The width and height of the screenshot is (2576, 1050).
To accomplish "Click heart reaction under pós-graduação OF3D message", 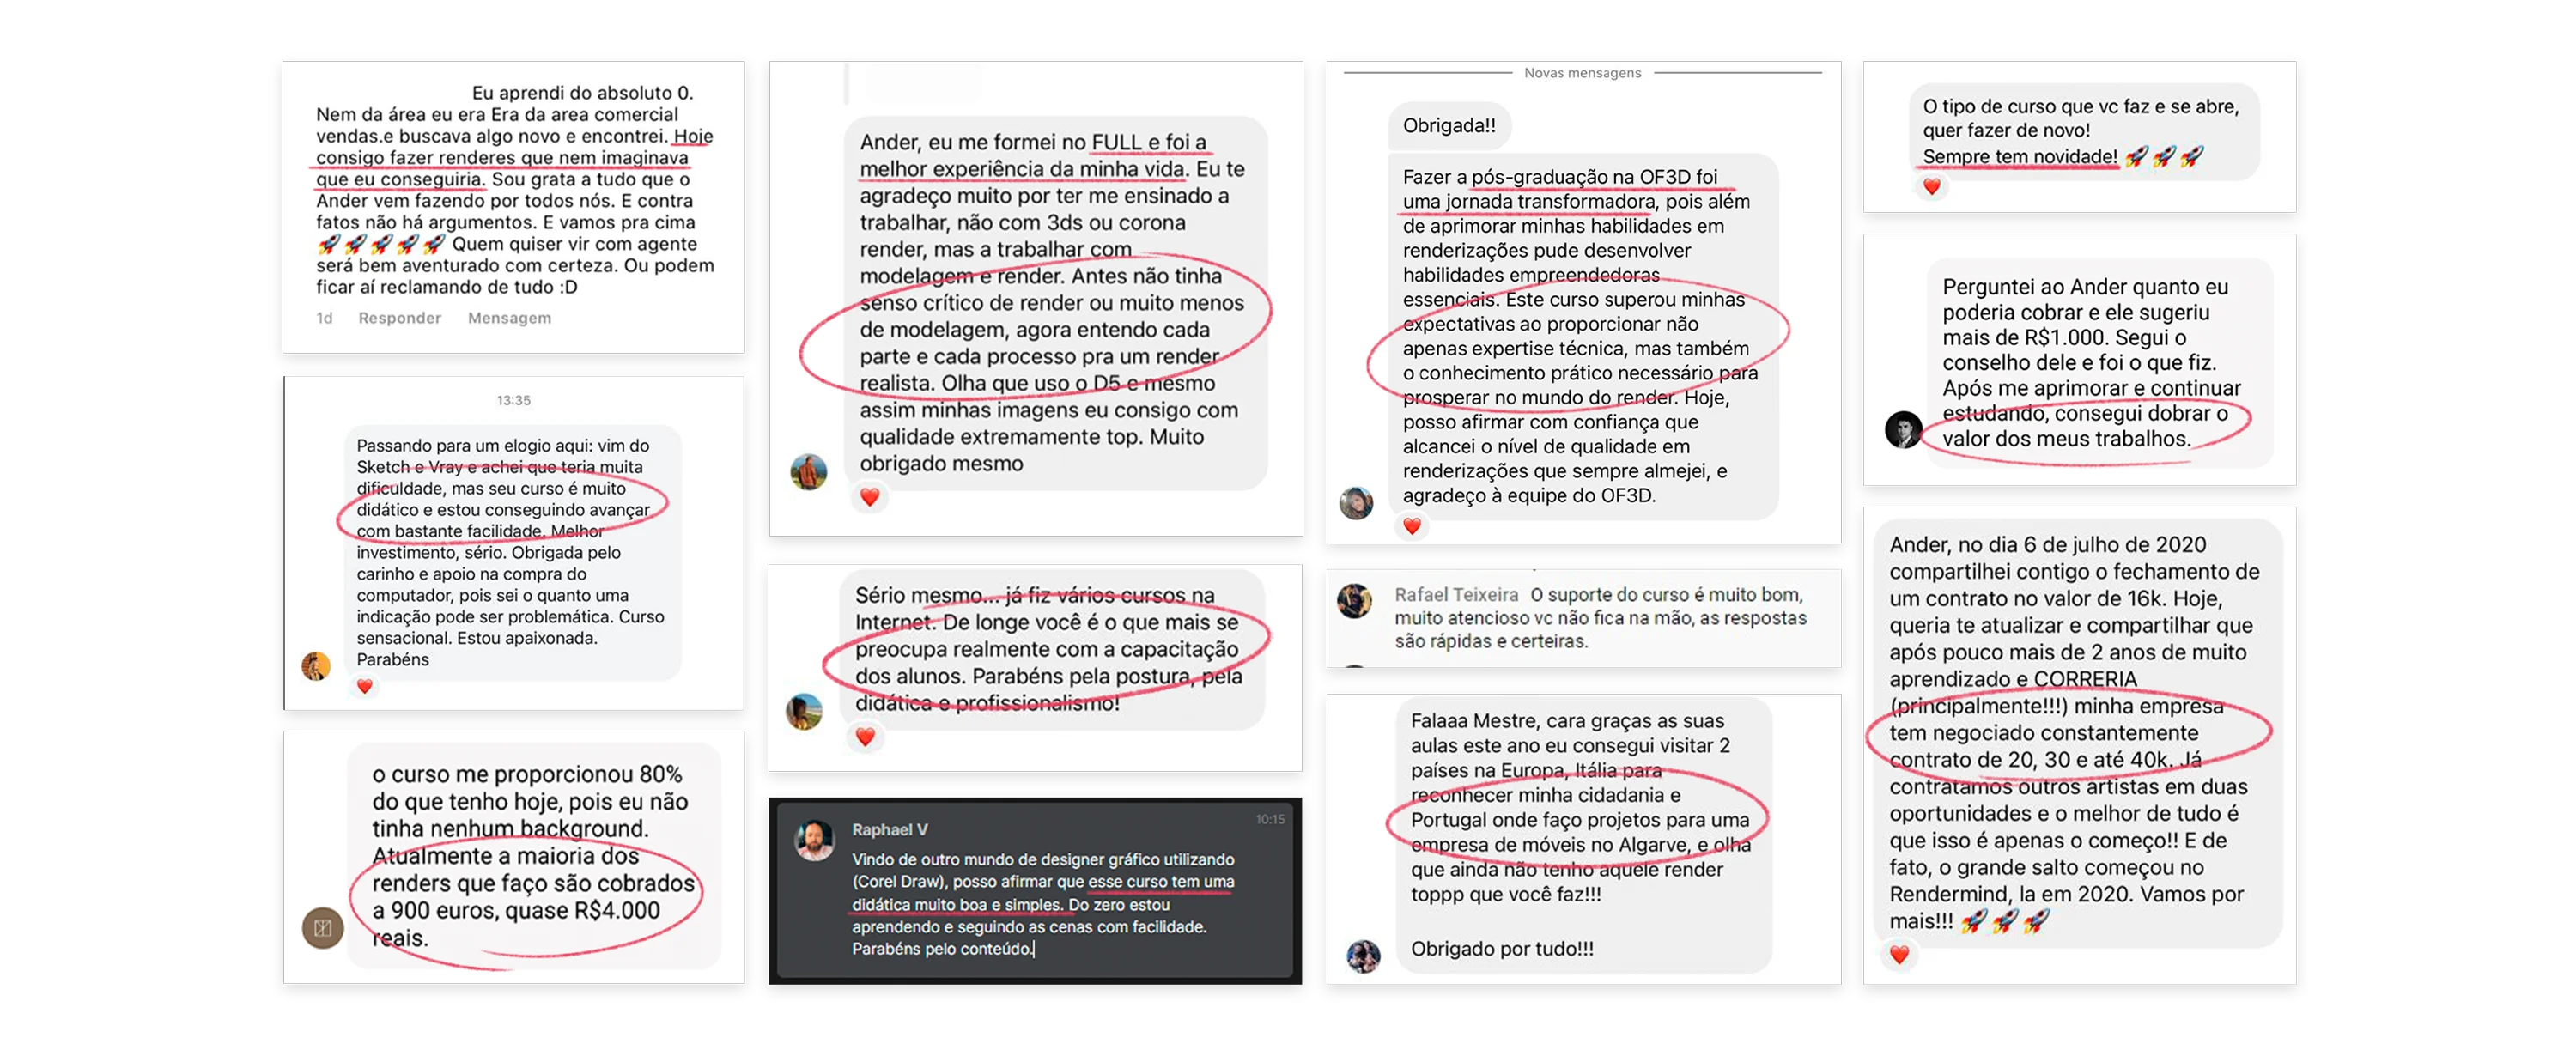I will [x=1411, y=526].
